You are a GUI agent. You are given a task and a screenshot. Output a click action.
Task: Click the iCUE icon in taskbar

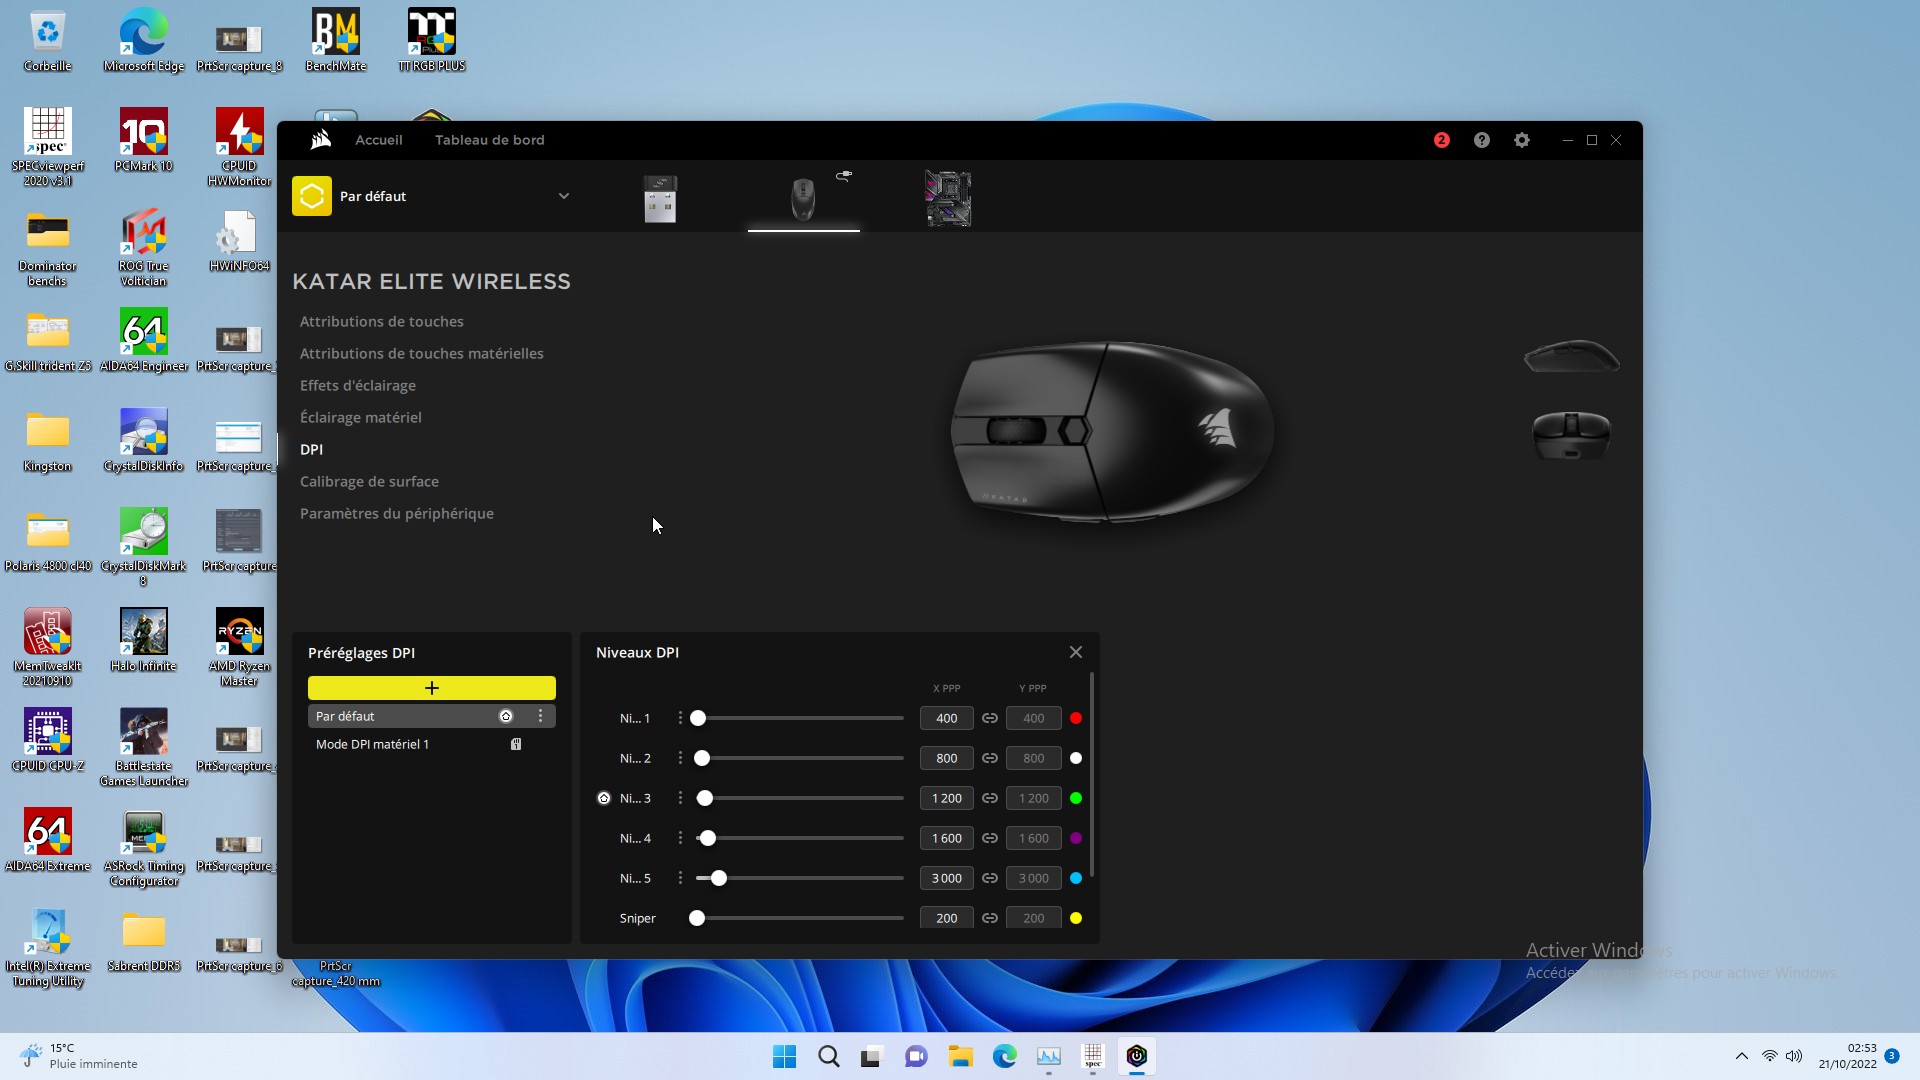pos(1137,1056)
